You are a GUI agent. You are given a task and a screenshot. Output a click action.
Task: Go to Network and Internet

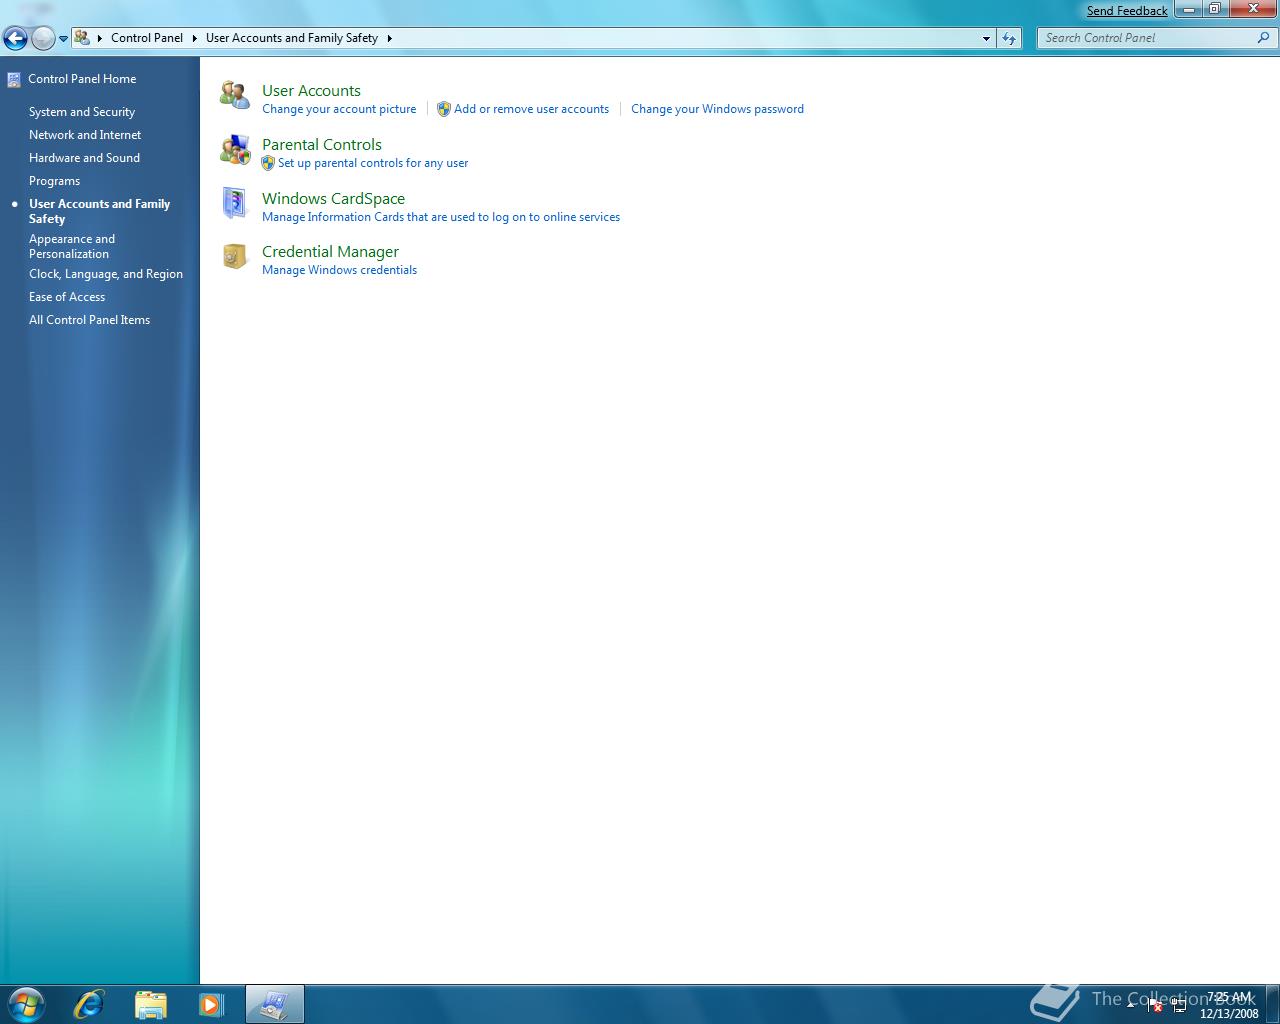[85, 135]
